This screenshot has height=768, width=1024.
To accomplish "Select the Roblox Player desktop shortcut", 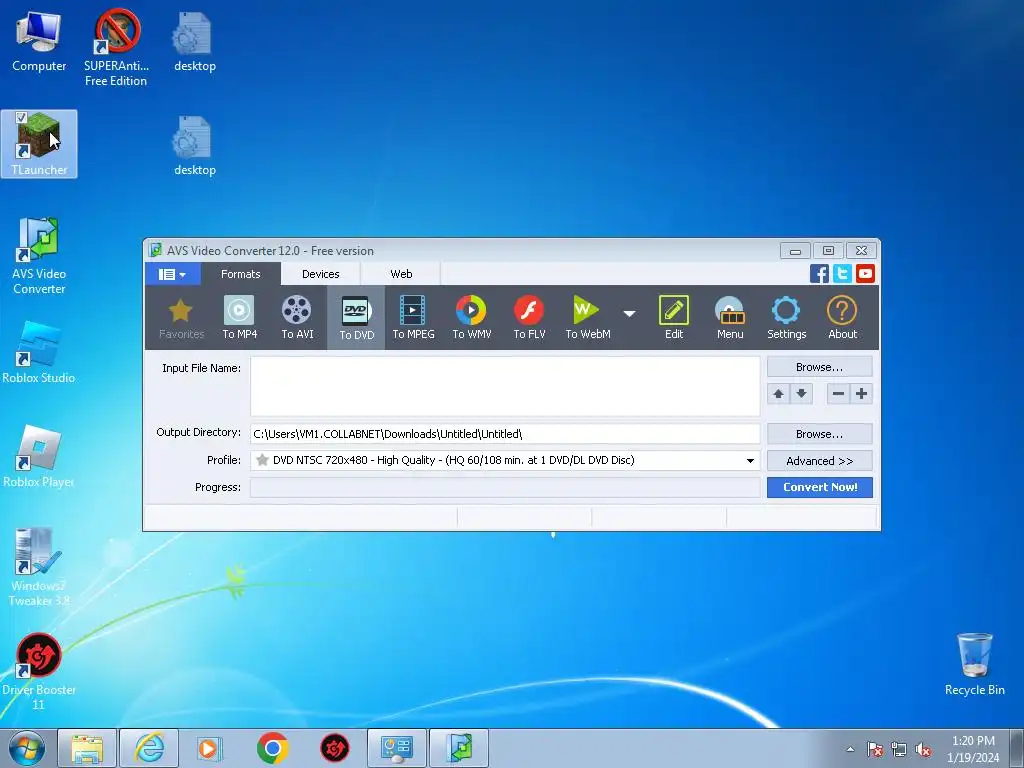I will [39, 456].
